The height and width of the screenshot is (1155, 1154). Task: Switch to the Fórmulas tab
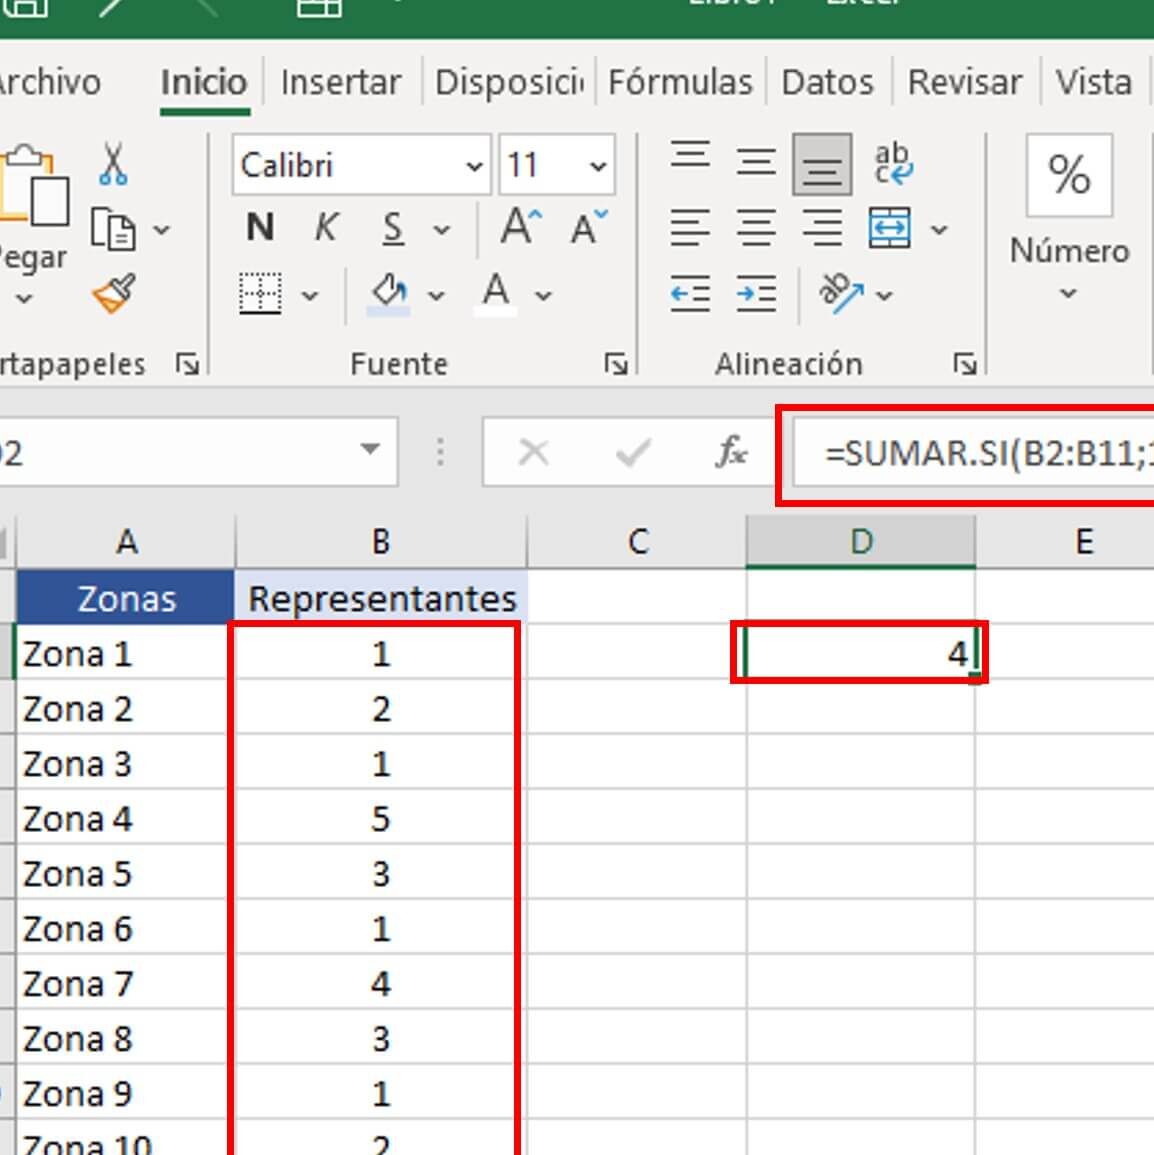point(680,82)
